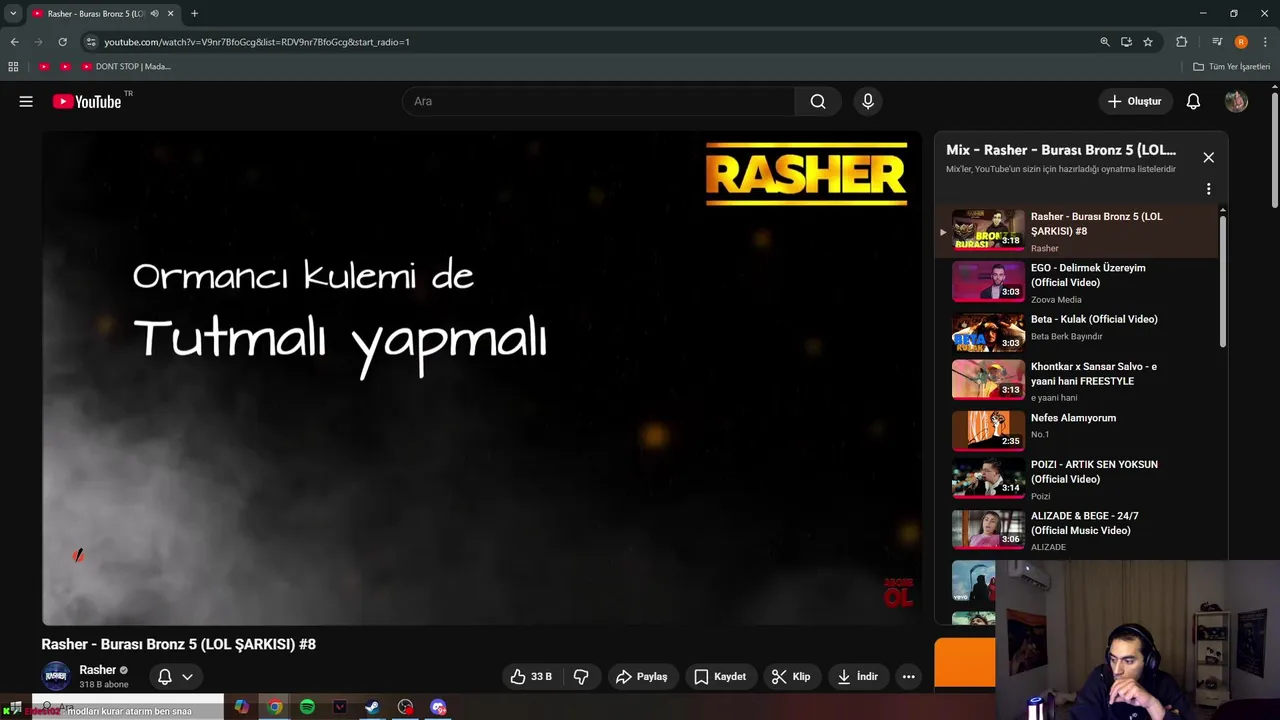Expand the tab search dropdown arrow

pyautogui.click(x=13, y=14)
